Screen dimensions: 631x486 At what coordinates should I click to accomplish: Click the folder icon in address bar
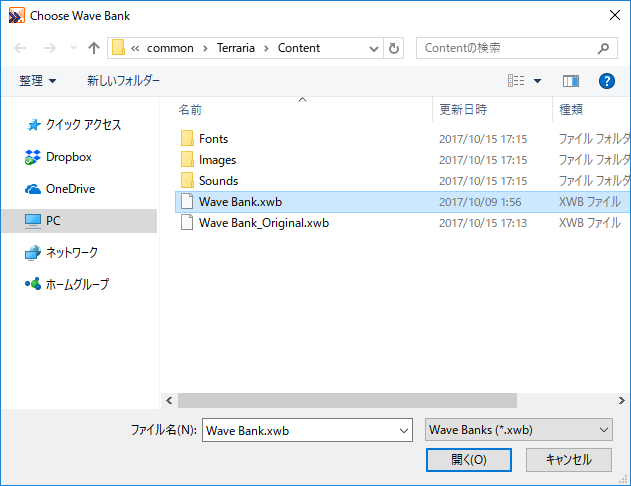coord(118,47)
